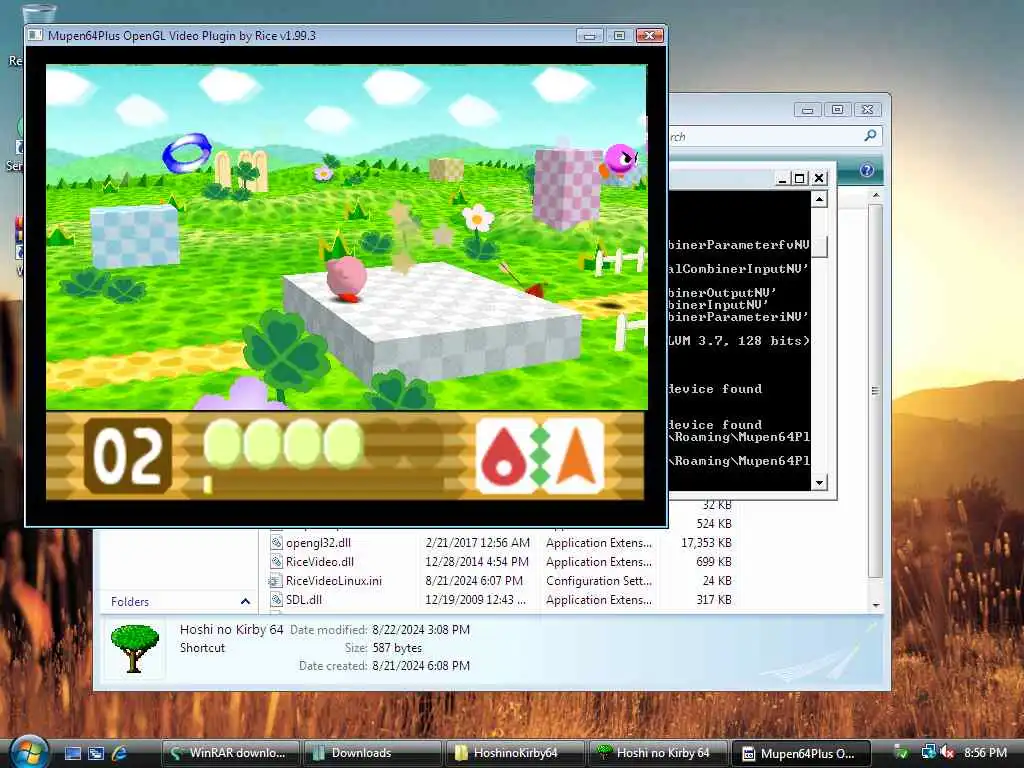The height and width of the screenshot is (768, 1024).
Task: Click Size value 587 bytes
Action: pos(397,648)
